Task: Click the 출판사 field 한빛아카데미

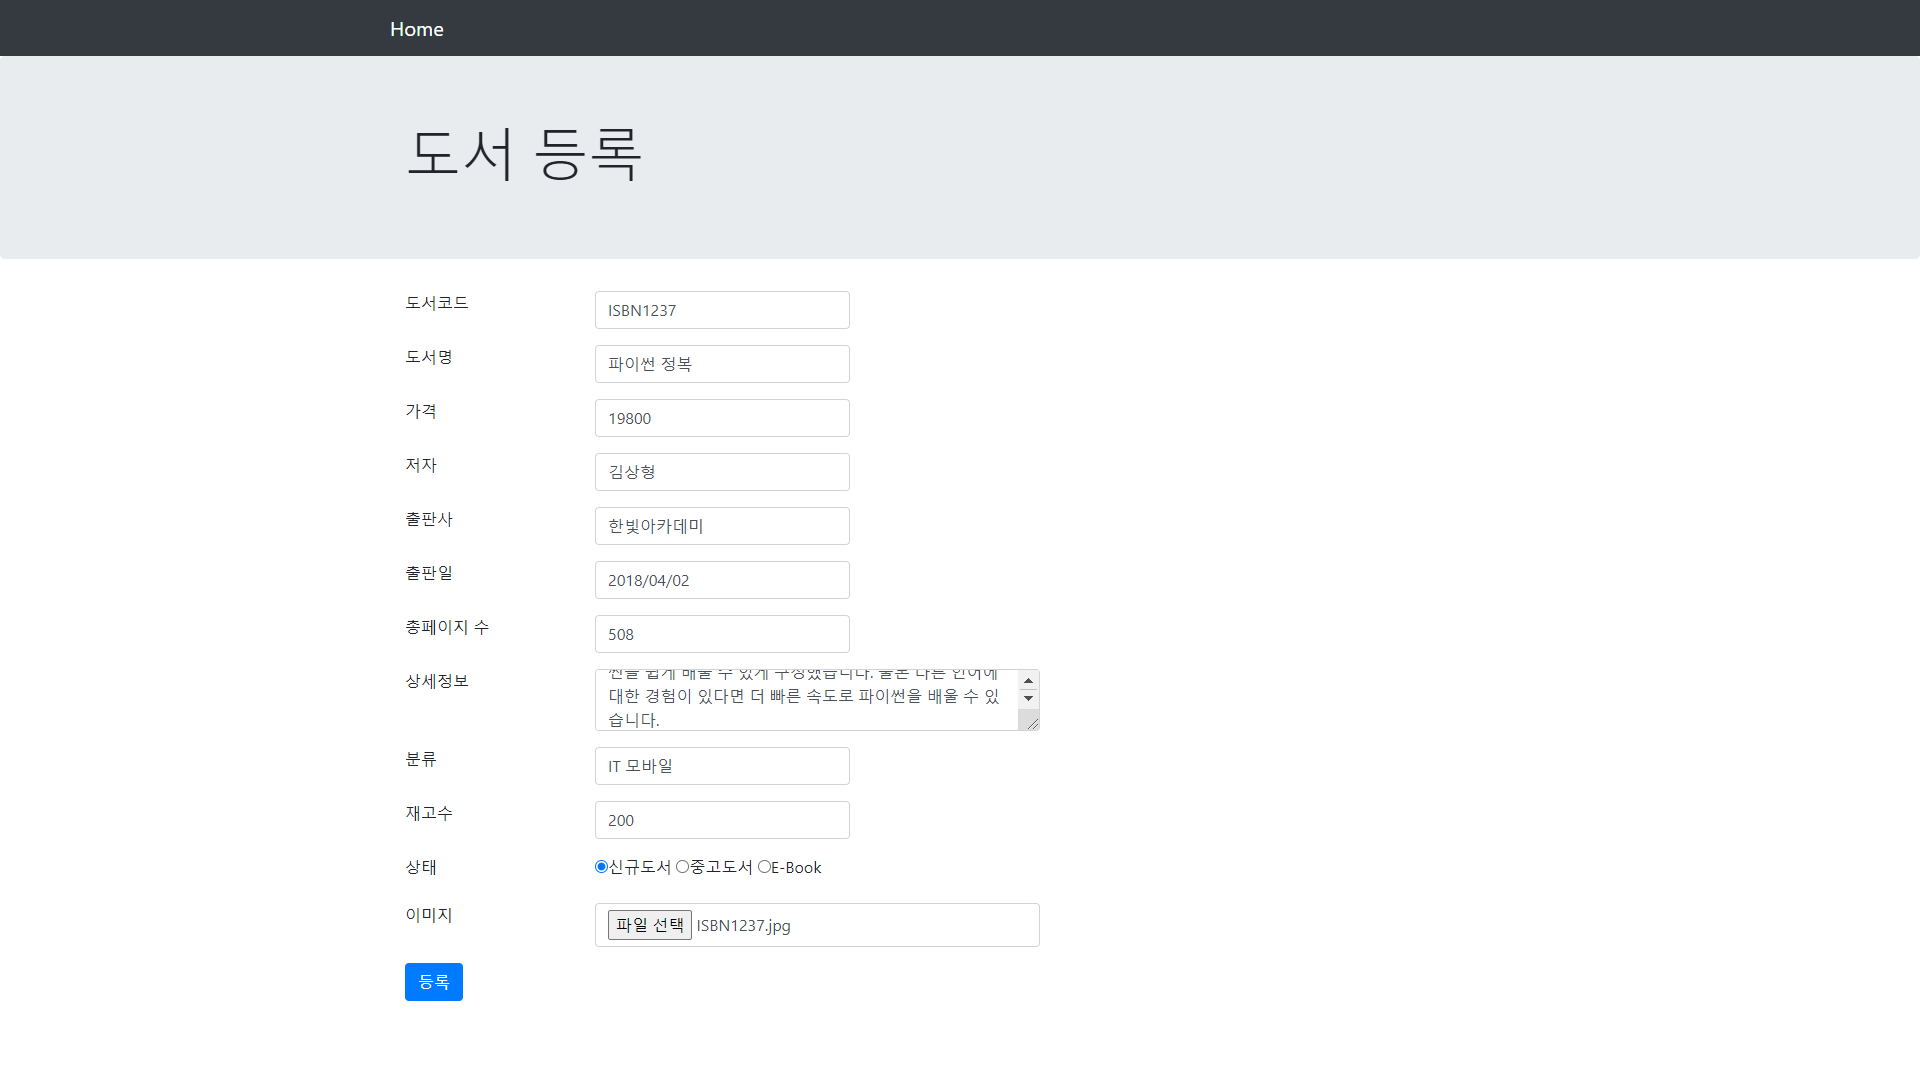Action: click(722, 526)
